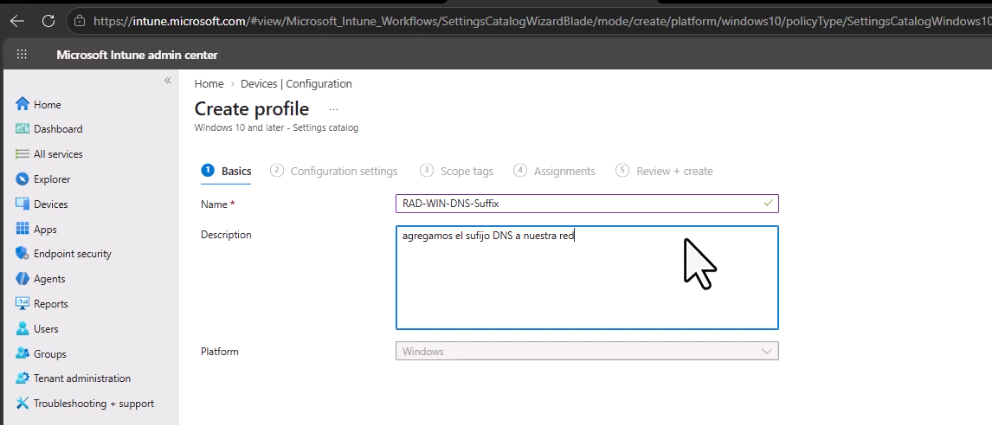
Task: Open the Dashboard sidebar icon
Action: point(23,129)
